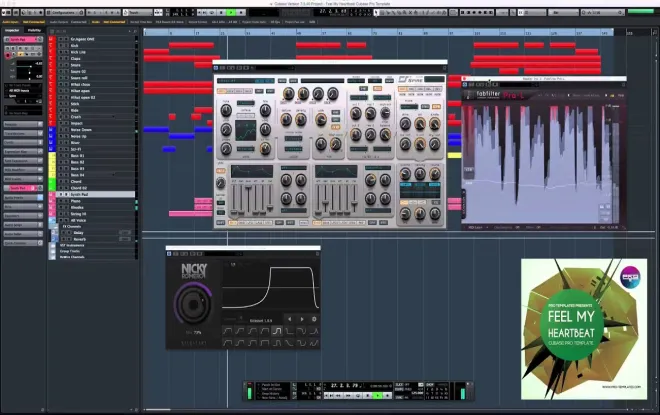Expand the Expression Map section in Inspector
660x415 pixels.
coord(23,152)
